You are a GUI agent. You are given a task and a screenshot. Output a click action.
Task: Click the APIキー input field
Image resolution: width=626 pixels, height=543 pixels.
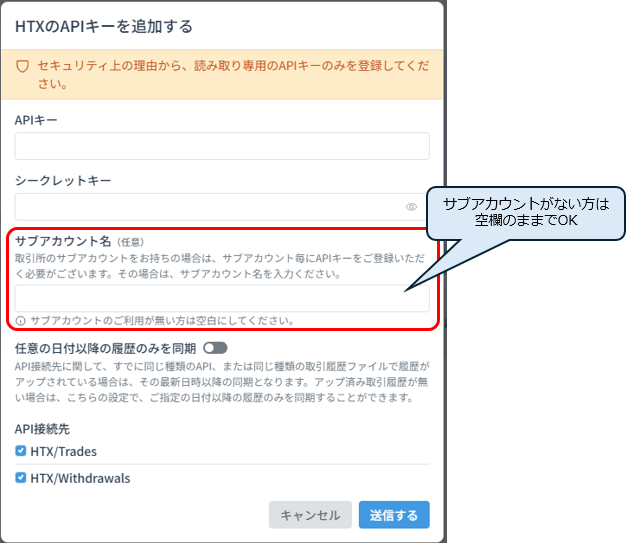click(222, 146)
